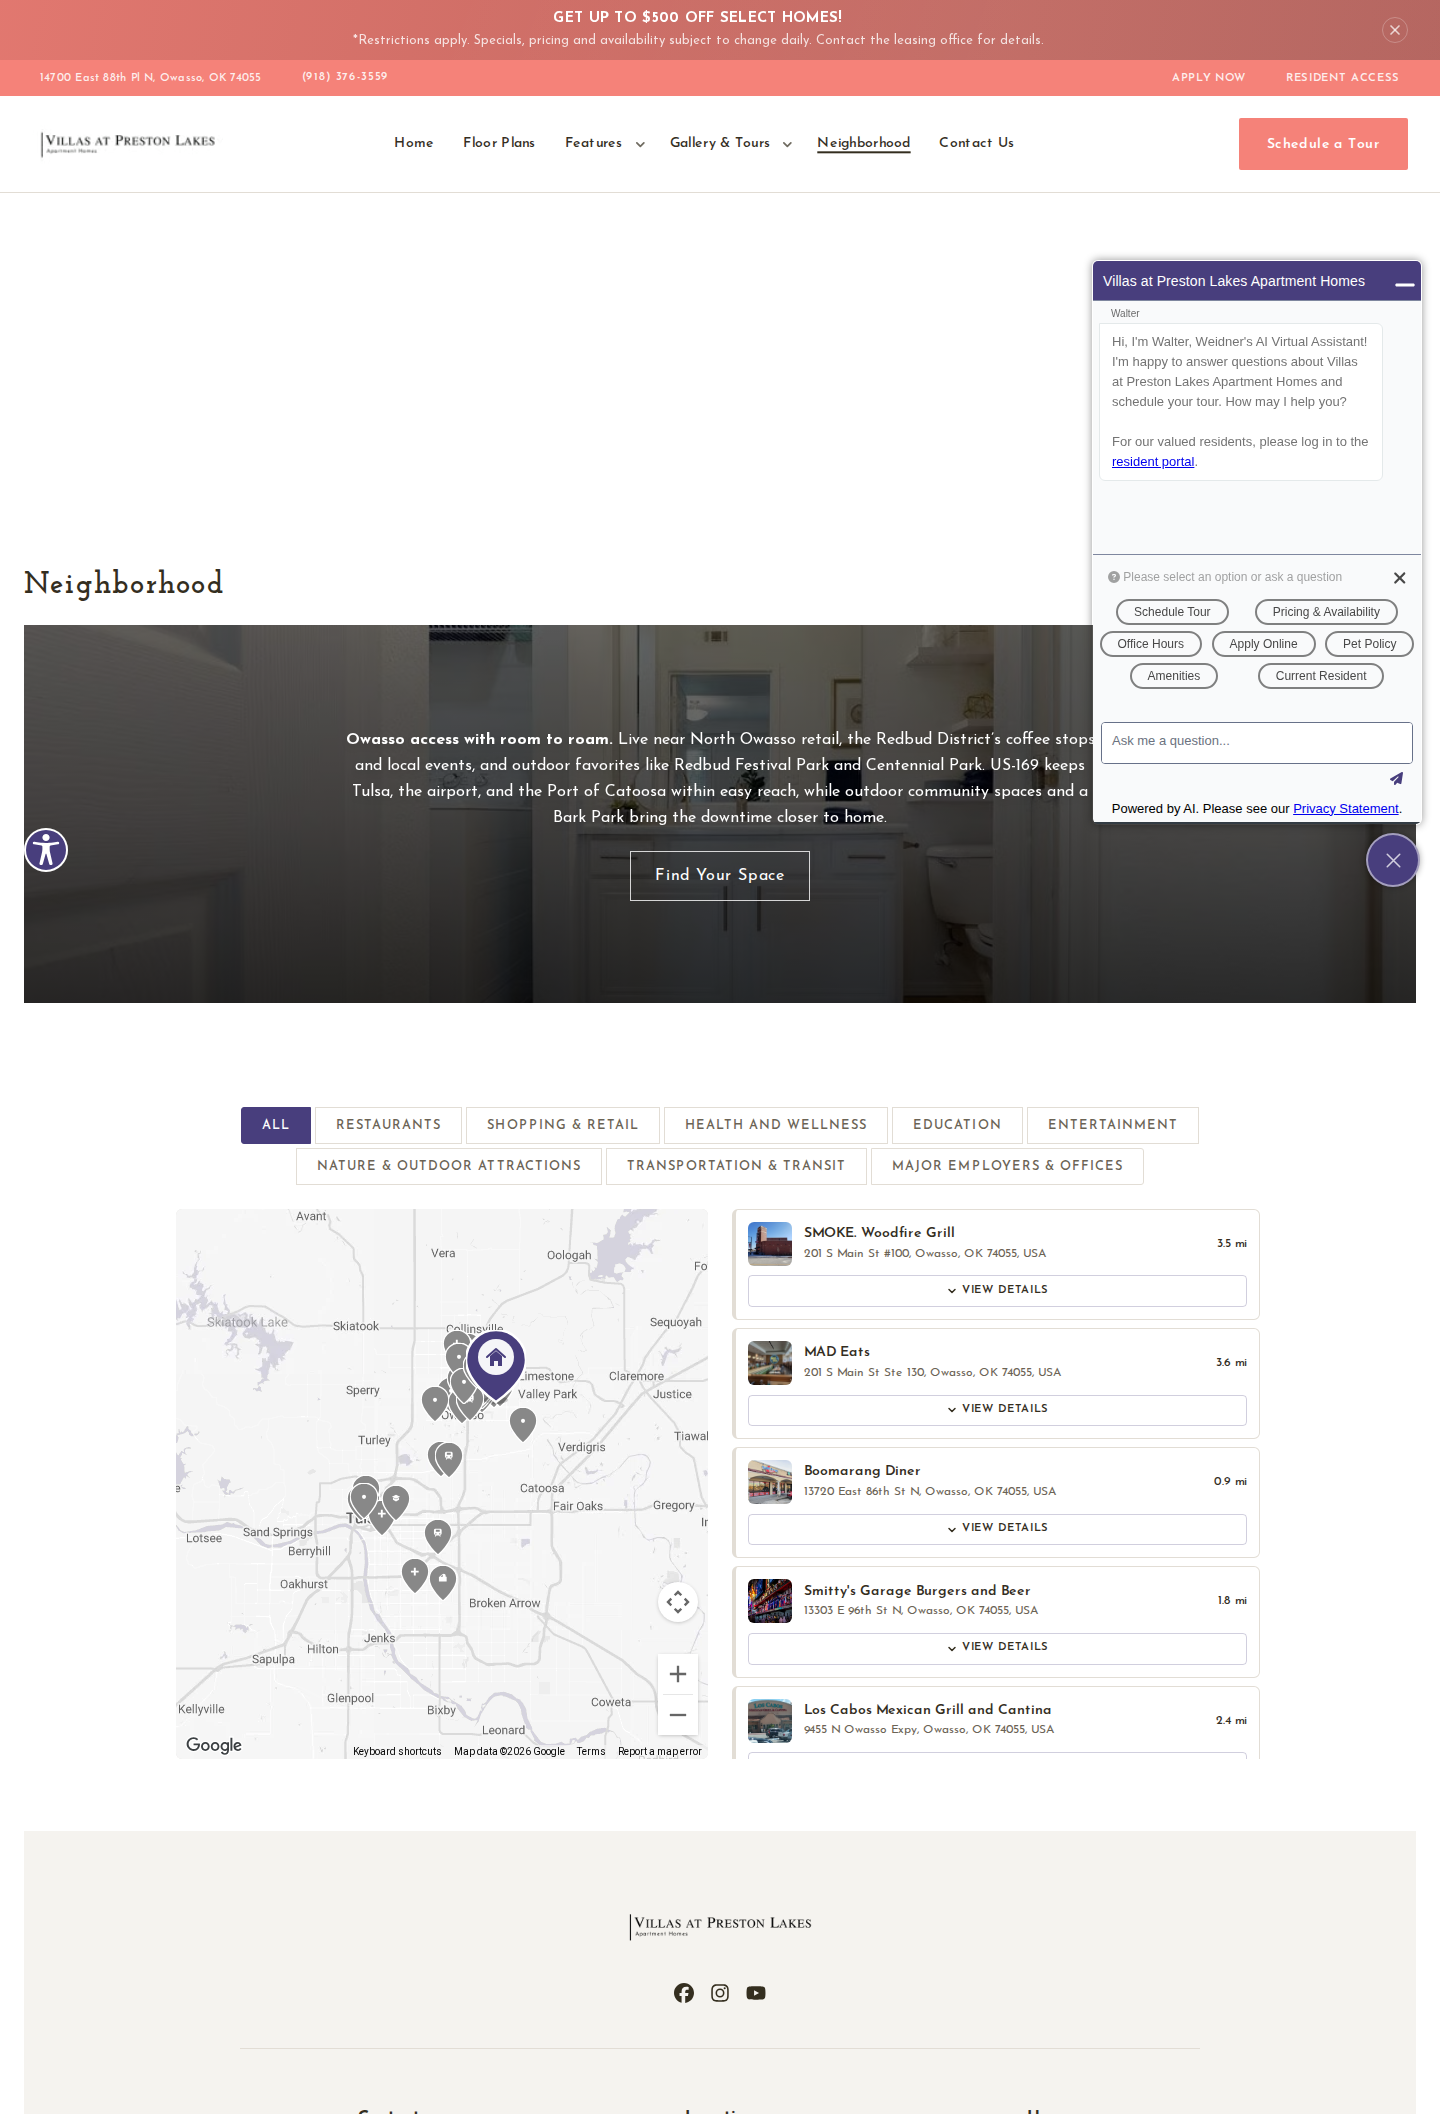Filter by Health and Wellness
This screenshot has height=2114, width=1440.
[776, 1125]
